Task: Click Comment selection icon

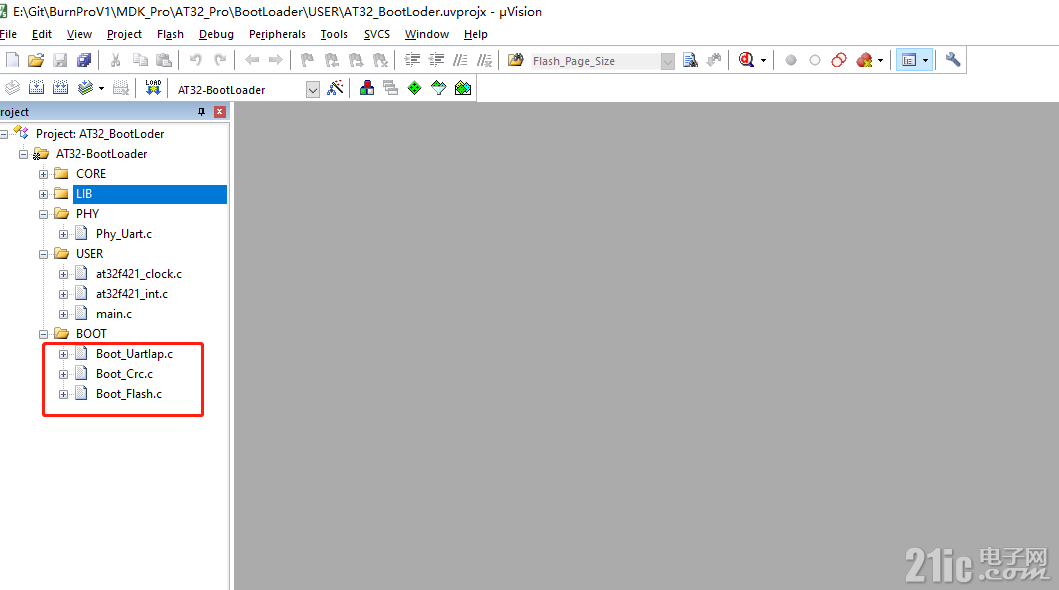Action: pyautogui.click(x=460, y=61)
